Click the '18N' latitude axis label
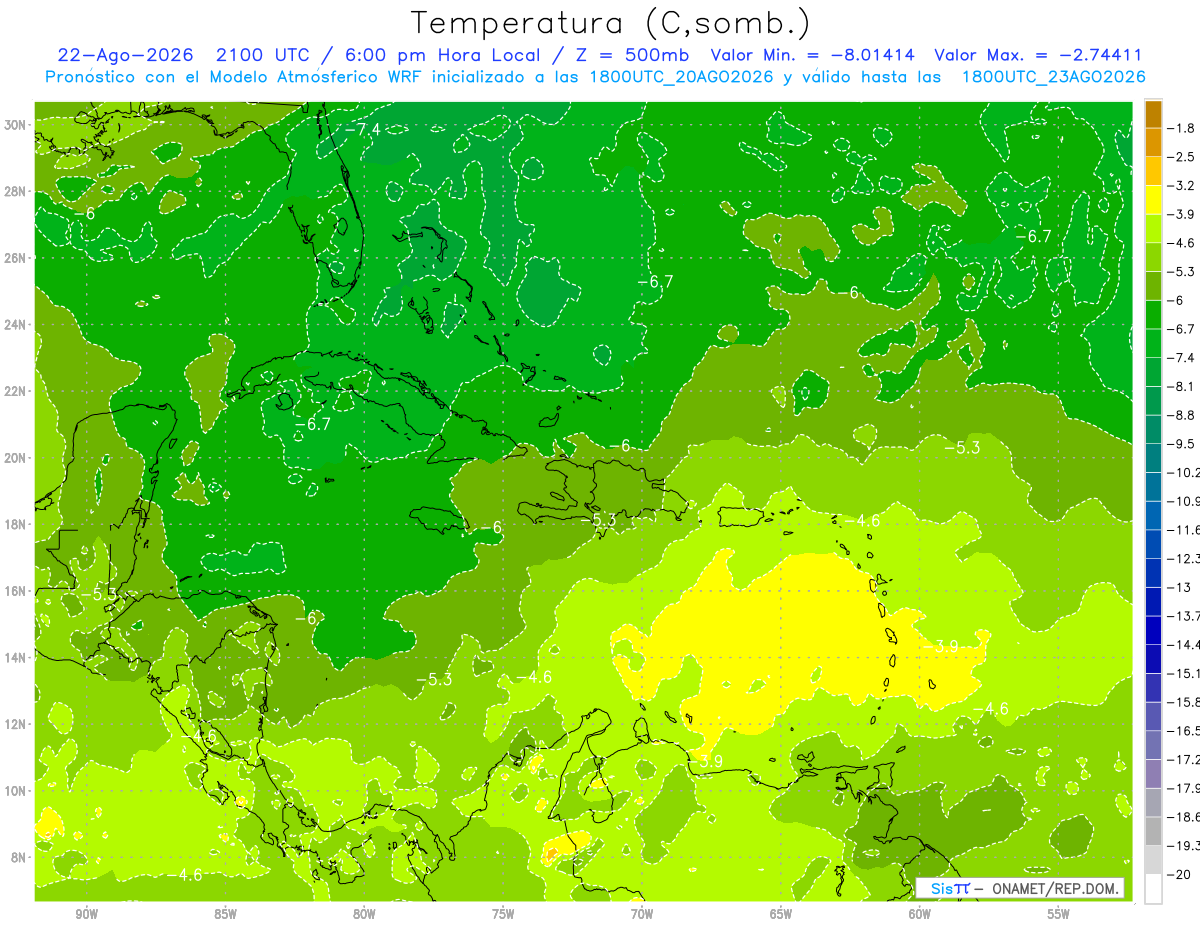This screenshot has height=927, width=1200. [x=17, y=524]
